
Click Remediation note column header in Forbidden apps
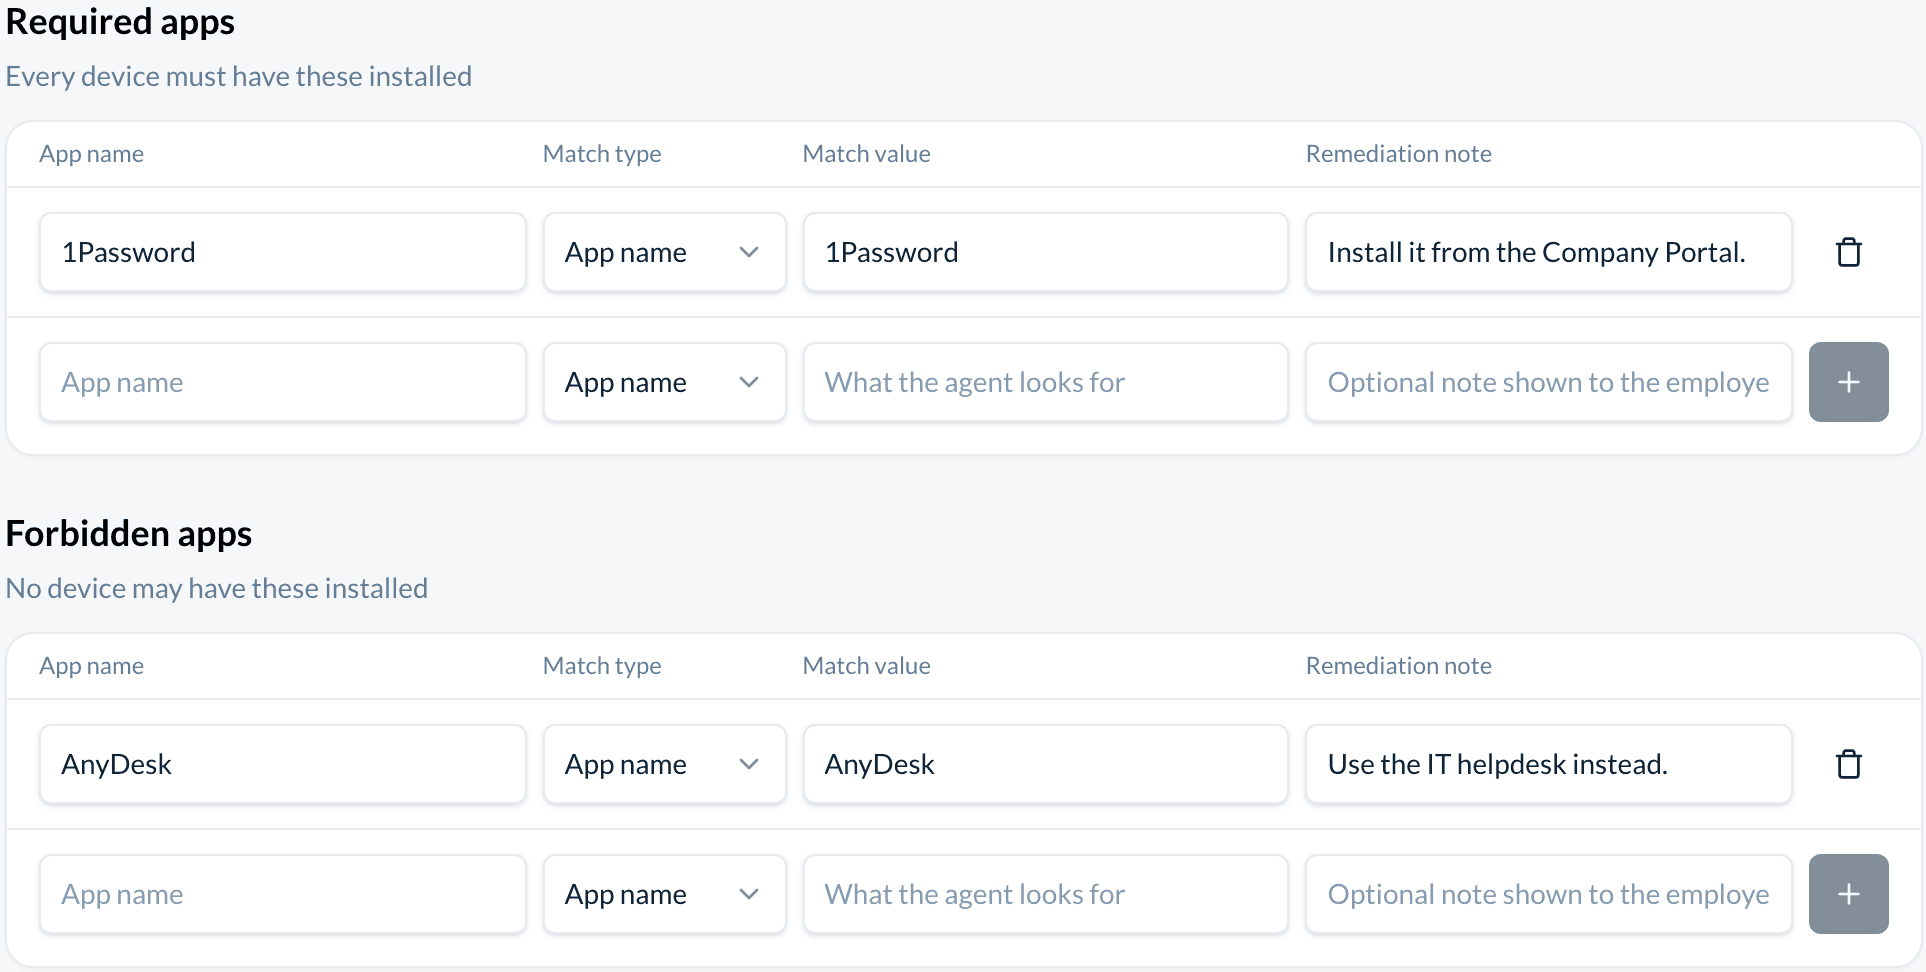1398,666
